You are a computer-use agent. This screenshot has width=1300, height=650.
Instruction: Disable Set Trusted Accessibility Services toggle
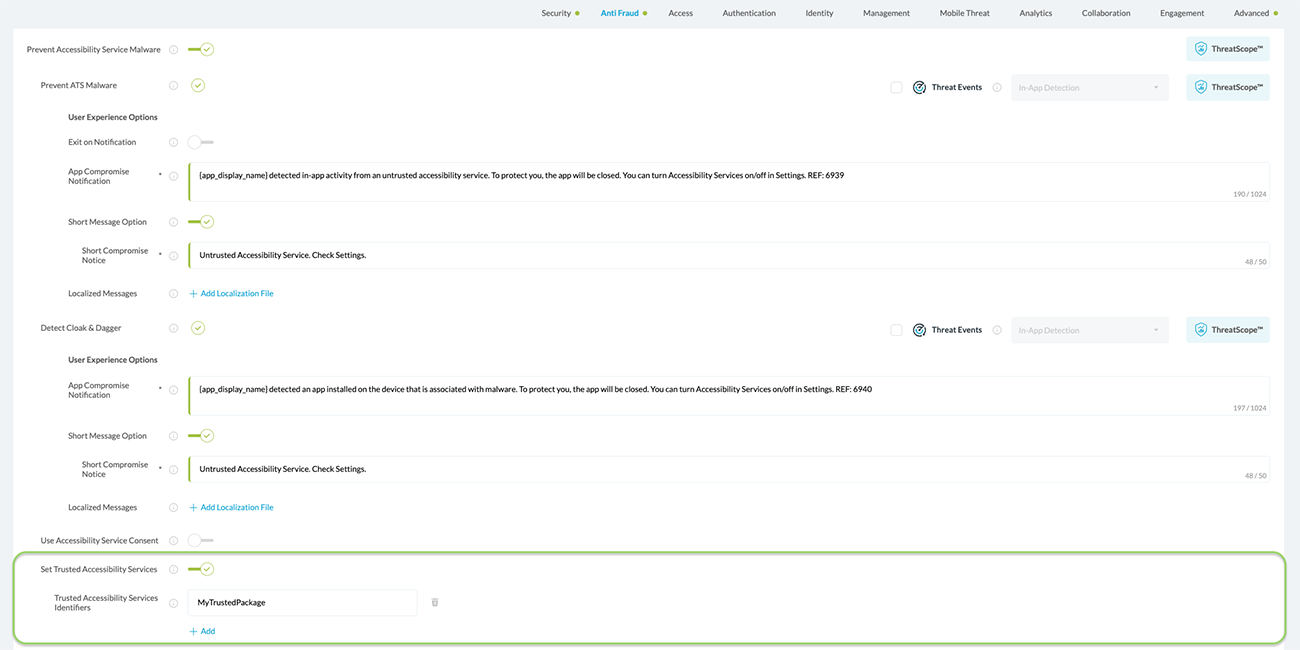[x=201, y=569]
